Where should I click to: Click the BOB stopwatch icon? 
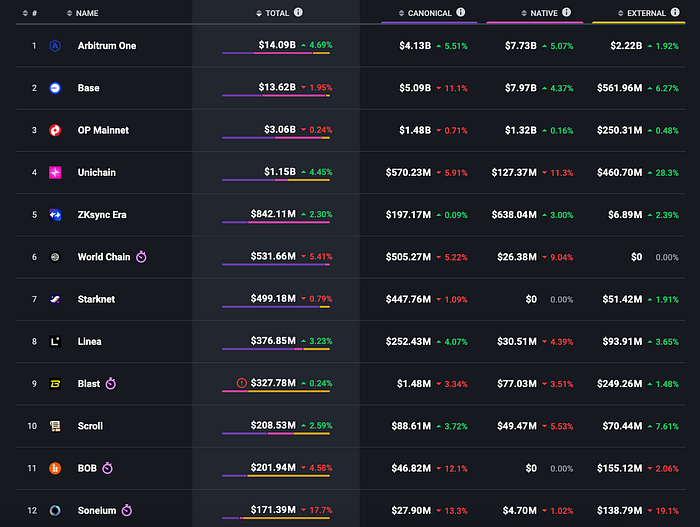[x=108, y=468]
